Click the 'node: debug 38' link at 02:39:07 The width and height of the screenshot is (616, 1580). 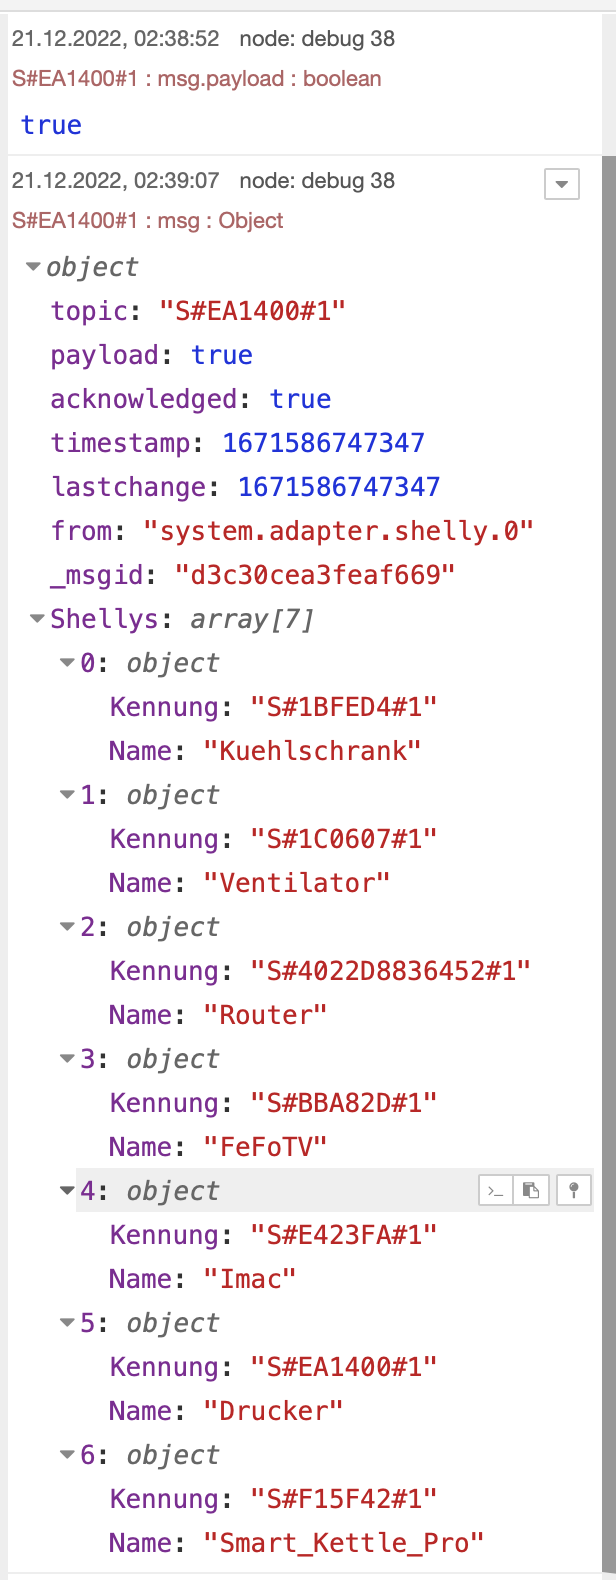[317, 181]
